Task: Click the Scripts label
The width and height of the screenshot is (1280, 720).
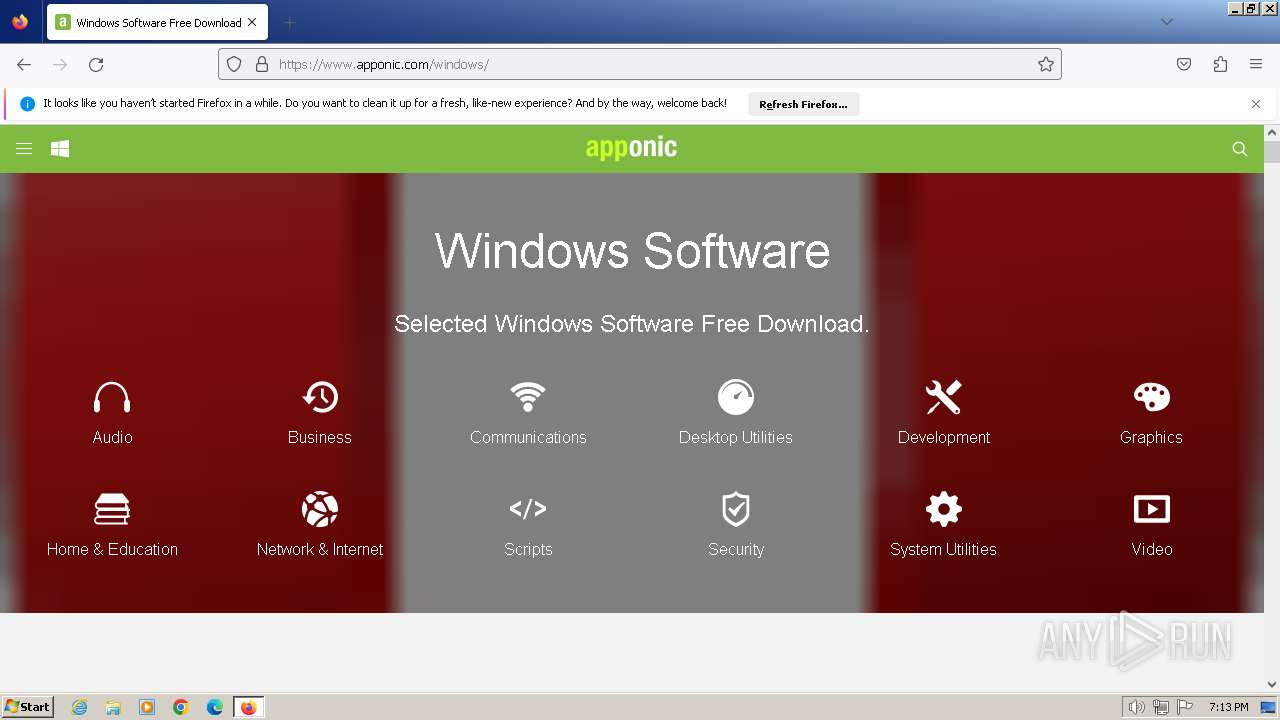Action: click(x=528, y=549)
